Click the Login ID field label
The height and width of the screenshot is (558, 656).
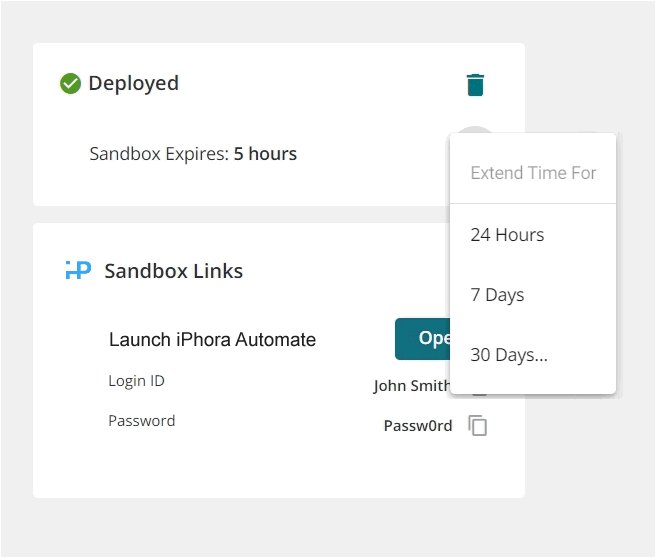point(136,381)
